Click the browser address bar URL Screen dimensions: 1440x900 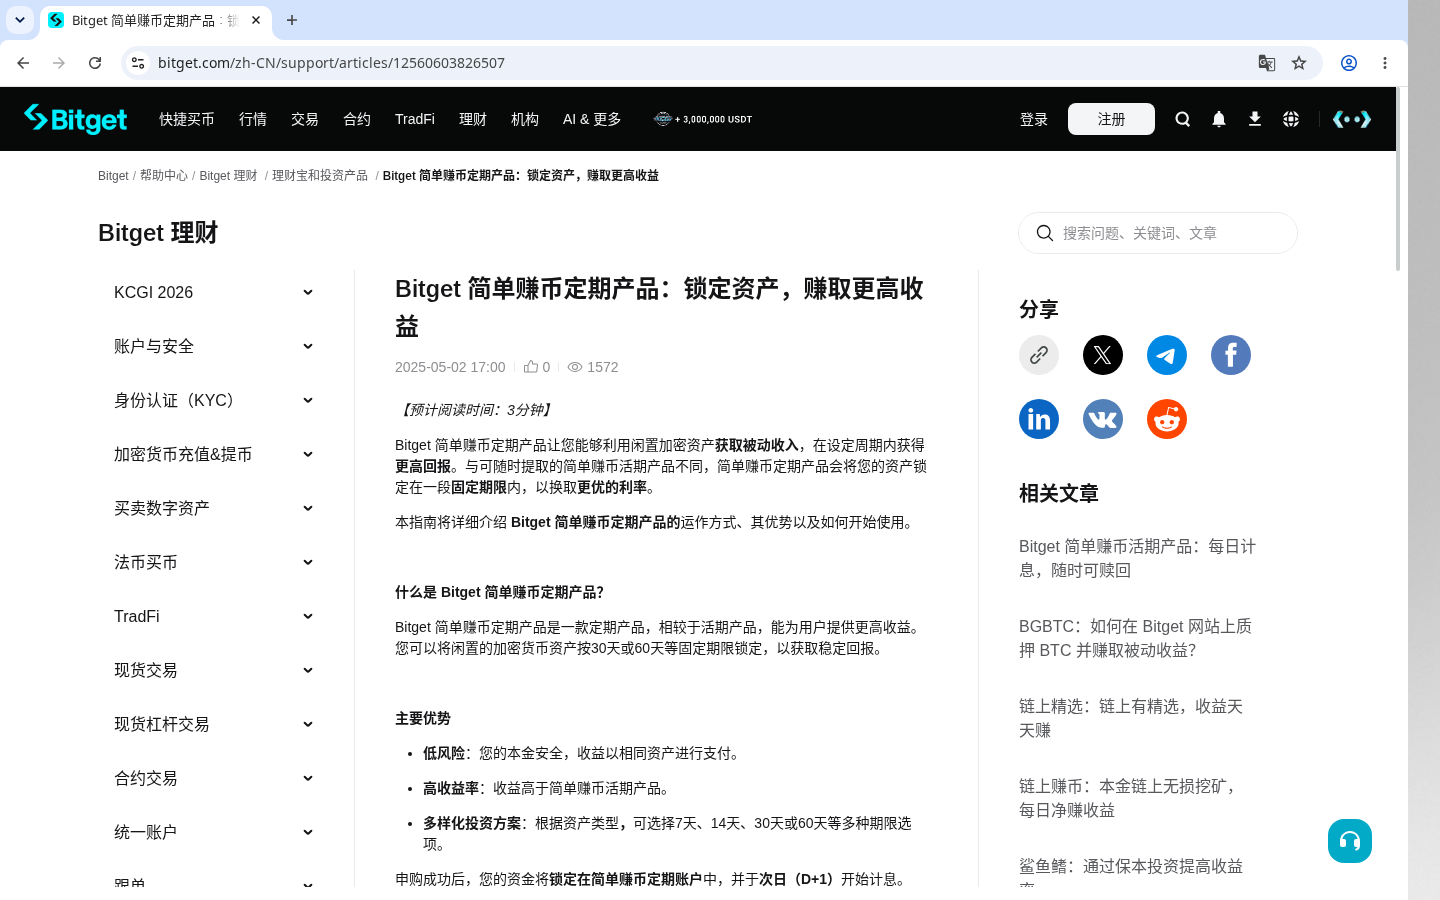click(x=331, y=63)
